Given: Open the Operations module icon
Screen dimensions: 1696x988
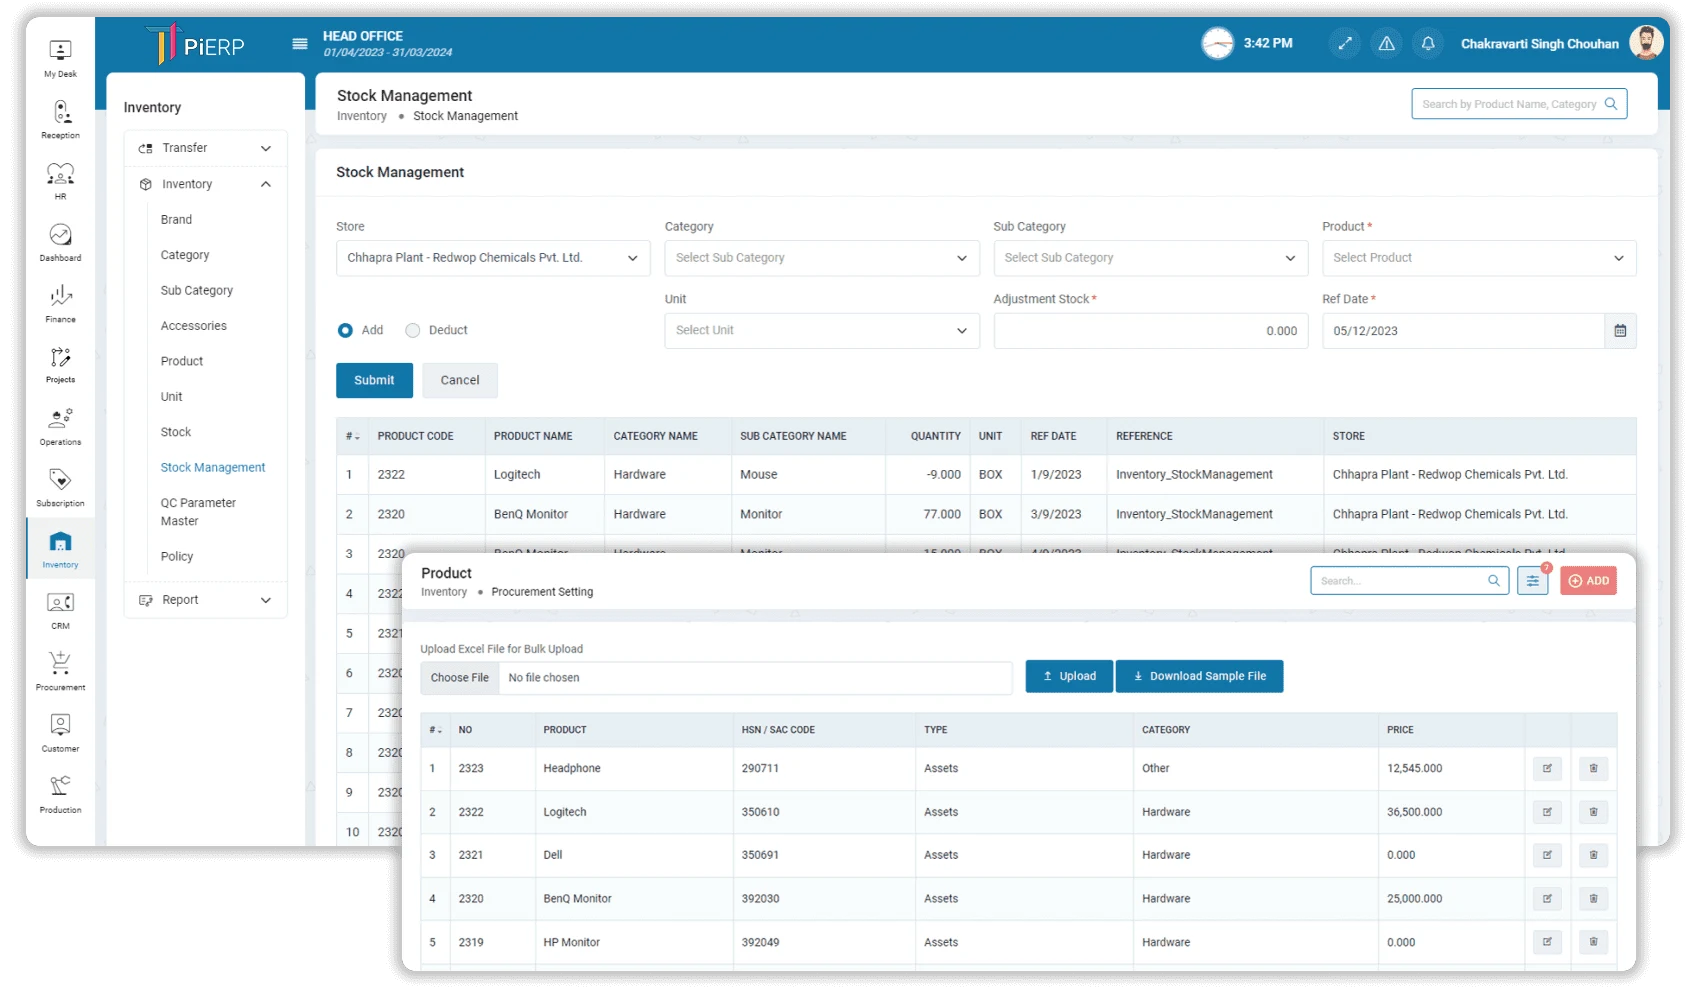Looking at the screenshot, I should pyautogui.click(x=60, y=426).
